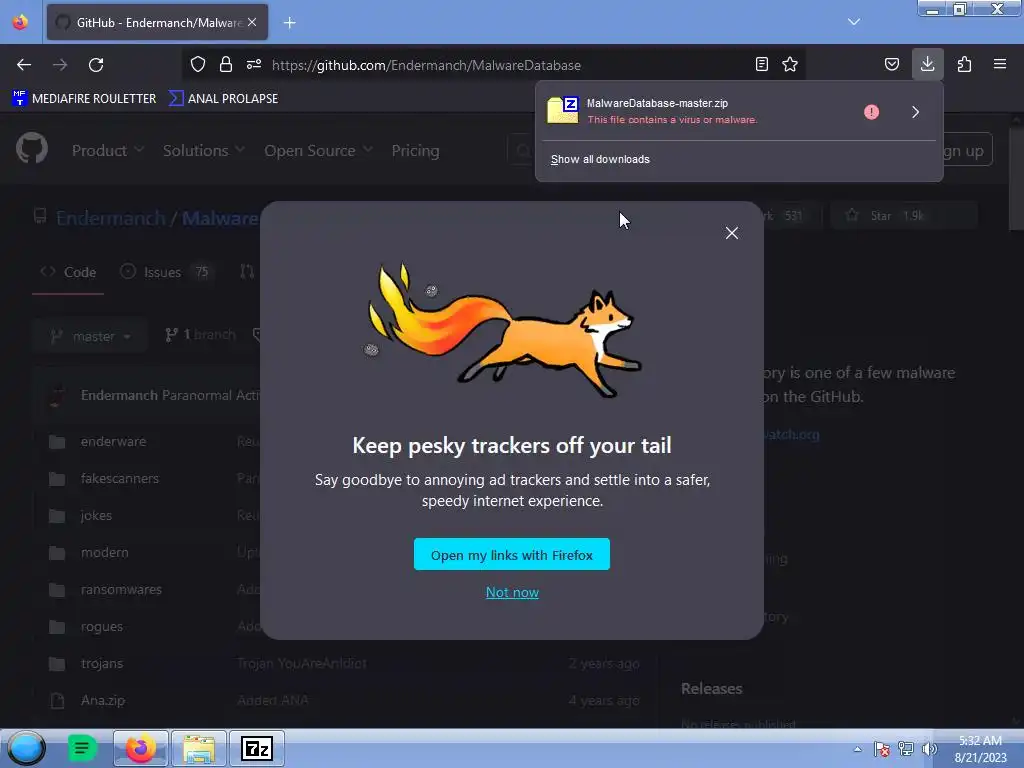This screenshot has height=768, width=1024.
Task: Open the ransomwares folder
Action: tap(121, 590)
